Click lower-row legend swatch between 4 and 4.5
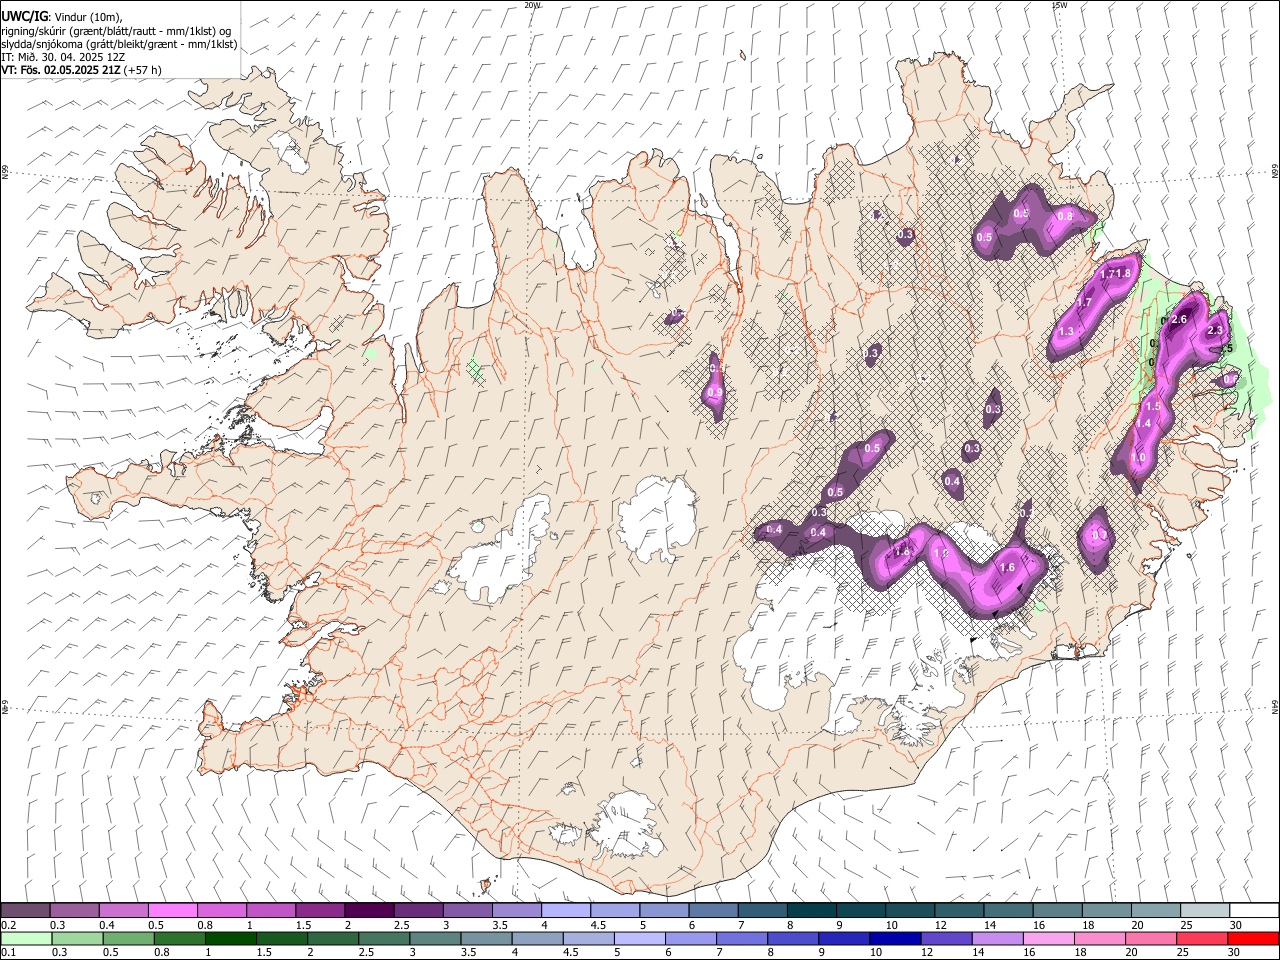This screenshot has width=1280, height=960. [537, 938]
